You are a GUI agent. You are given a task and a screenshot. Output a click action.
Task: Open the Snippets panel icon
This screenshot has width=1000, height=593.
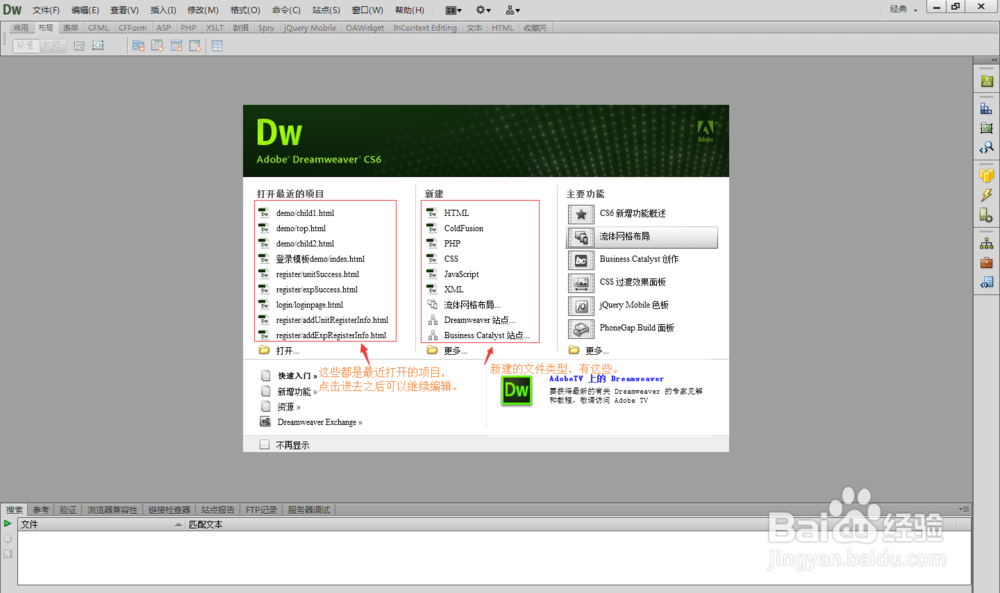tap(987, 282)
